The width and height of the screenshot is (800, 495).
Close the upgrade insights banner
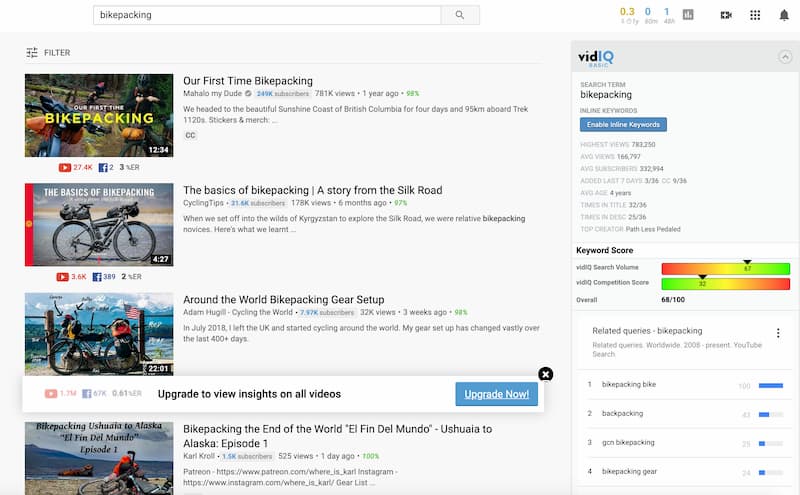point(545,374)
